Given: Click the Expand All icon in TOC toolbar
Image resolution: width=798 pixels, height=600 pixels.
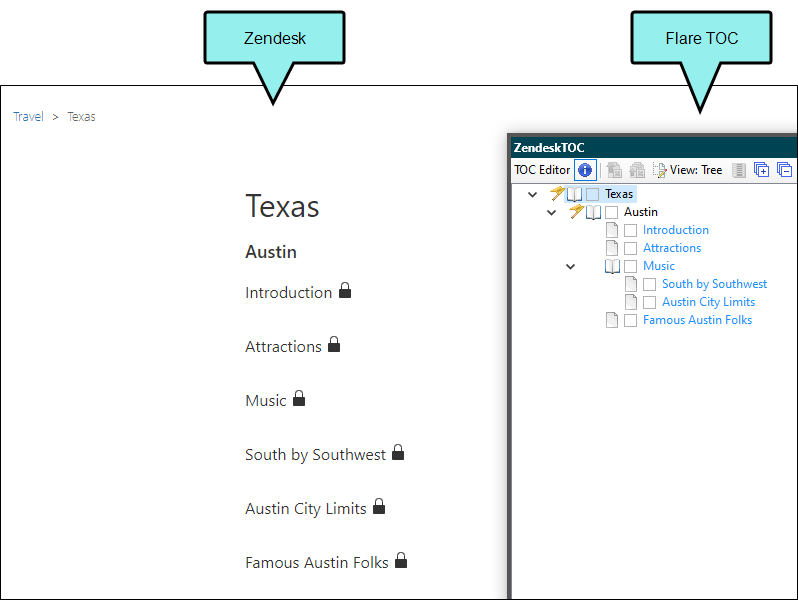Looking at the screenshot, I should [x=761, y=169].
